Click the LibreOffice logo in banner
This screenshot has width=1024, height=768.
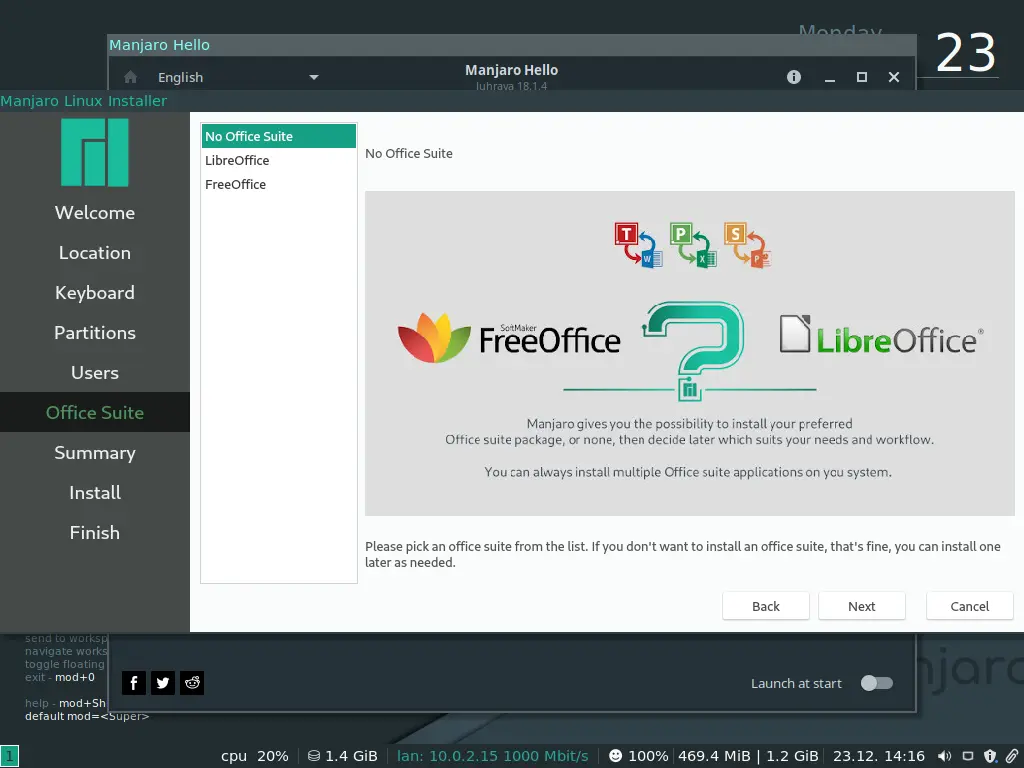point(882,335)
